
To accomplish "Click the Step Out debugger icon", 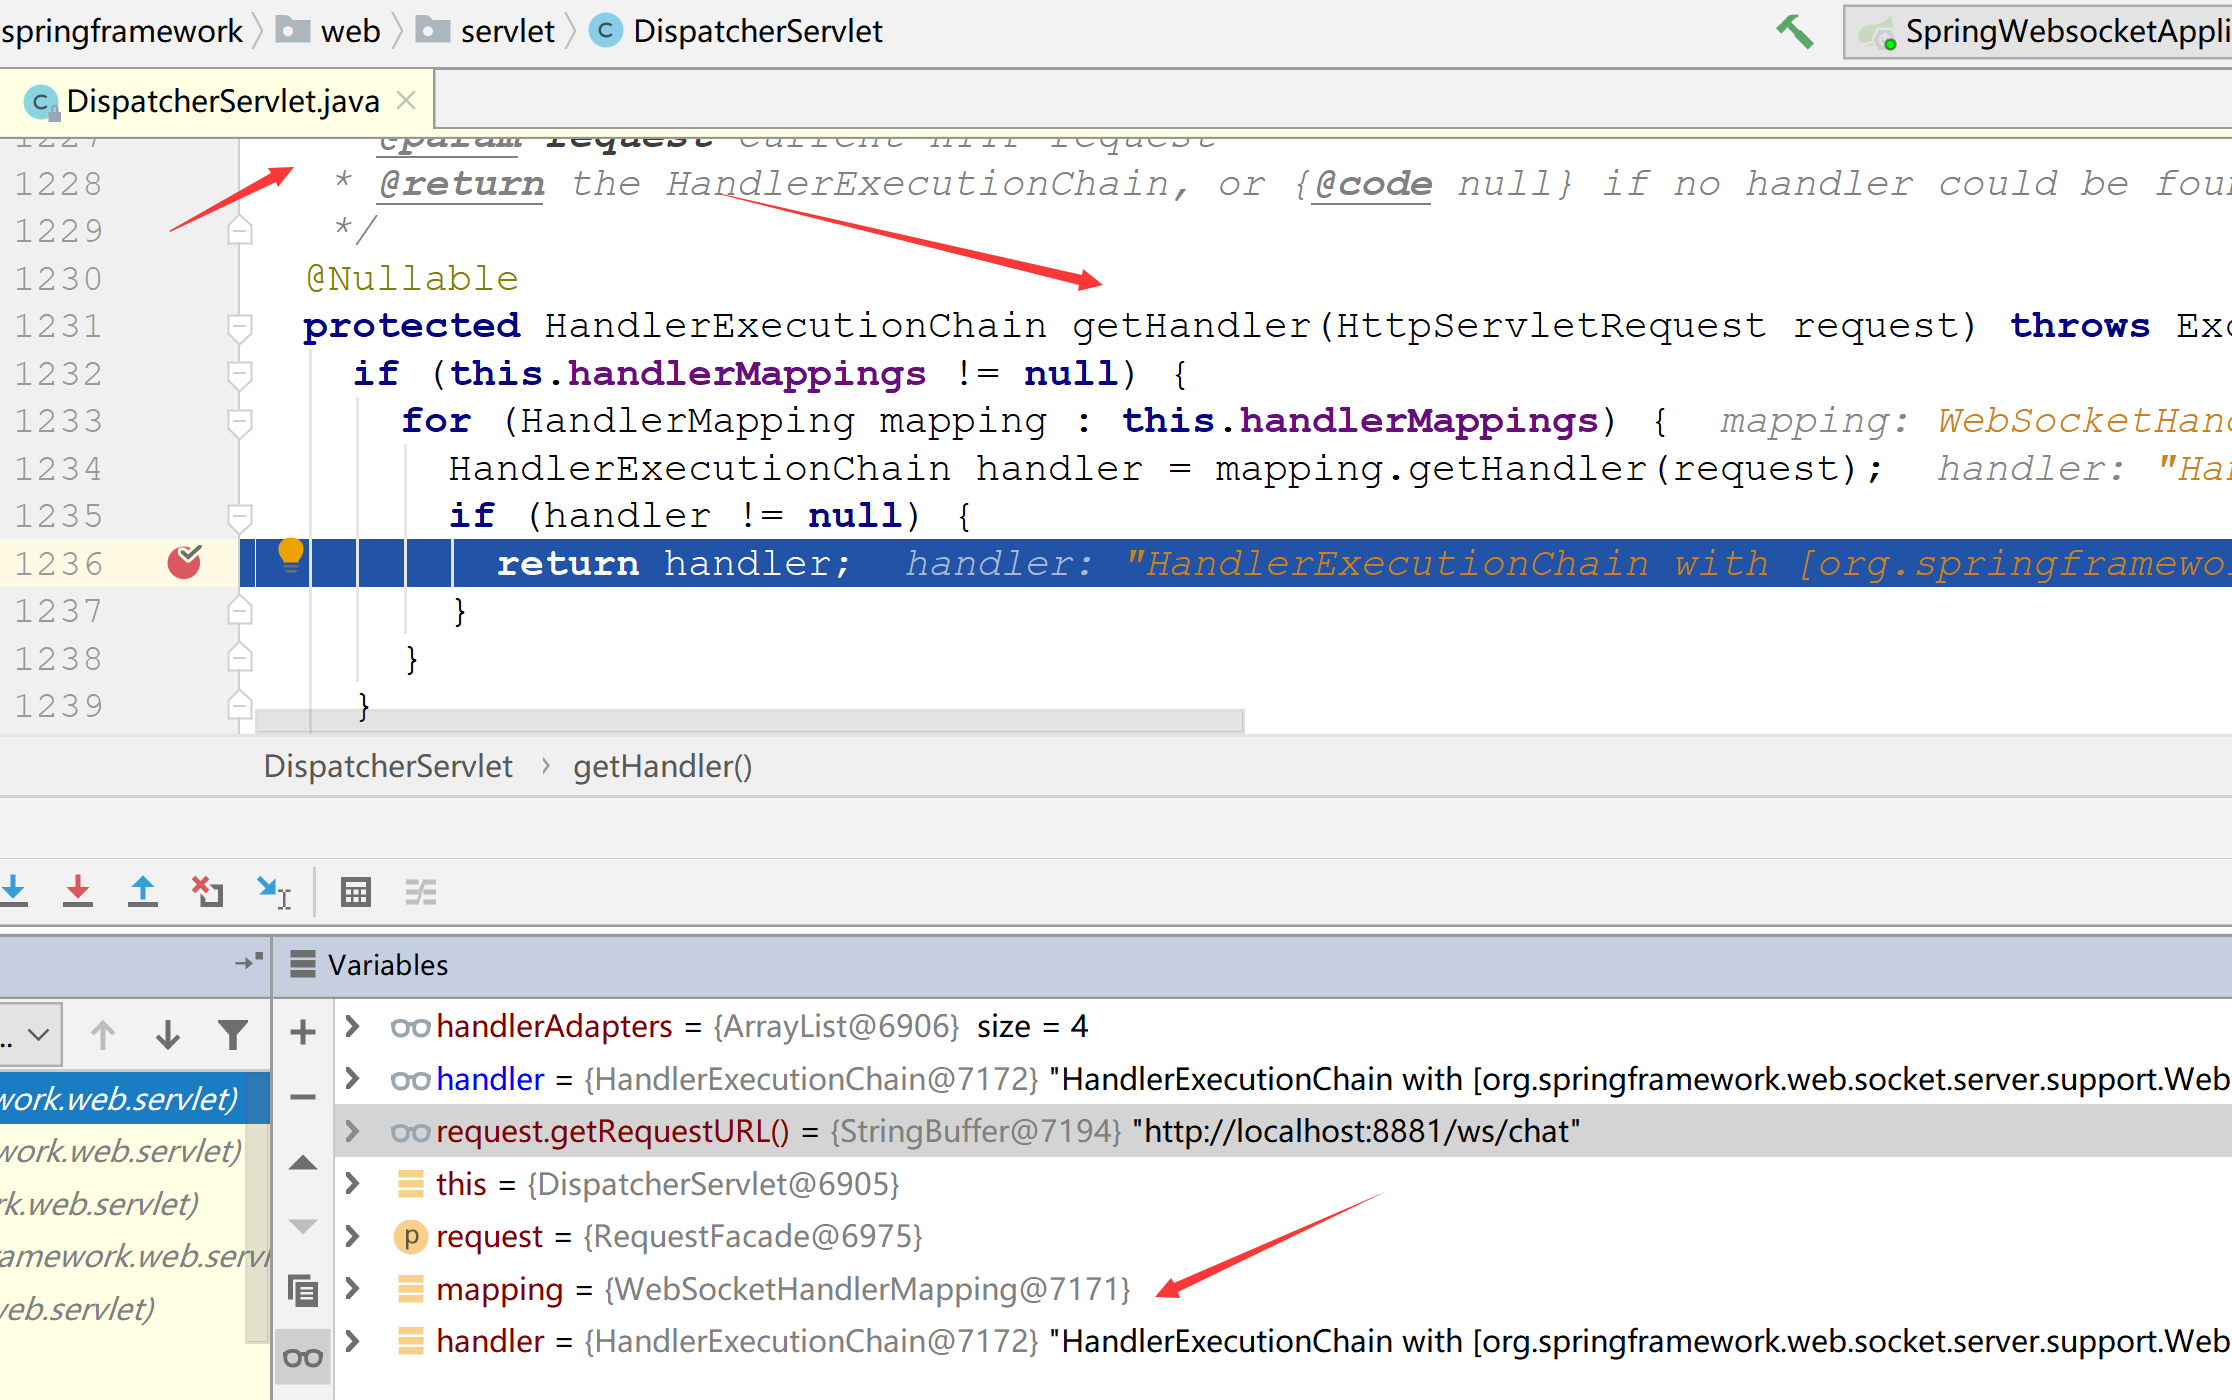I will pyautogui.click(x=143, y=890).
